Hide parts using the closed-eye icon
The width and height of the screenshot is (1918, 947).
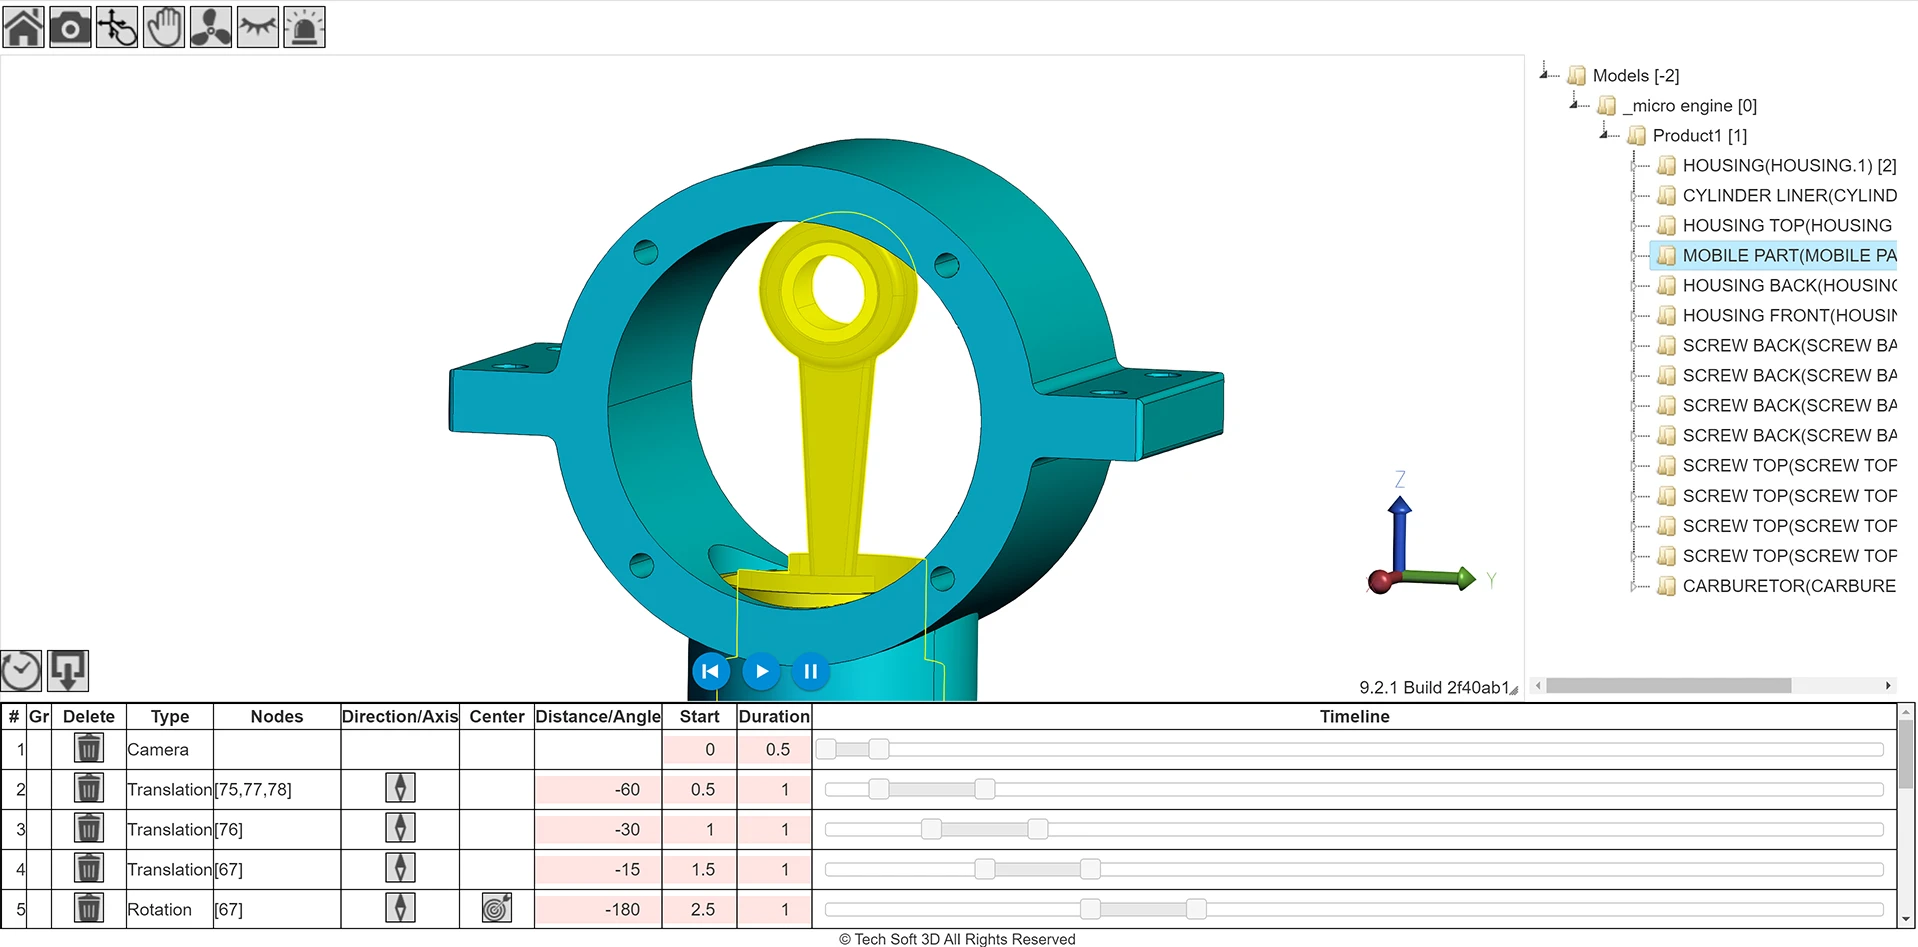[x=258, y=27]
